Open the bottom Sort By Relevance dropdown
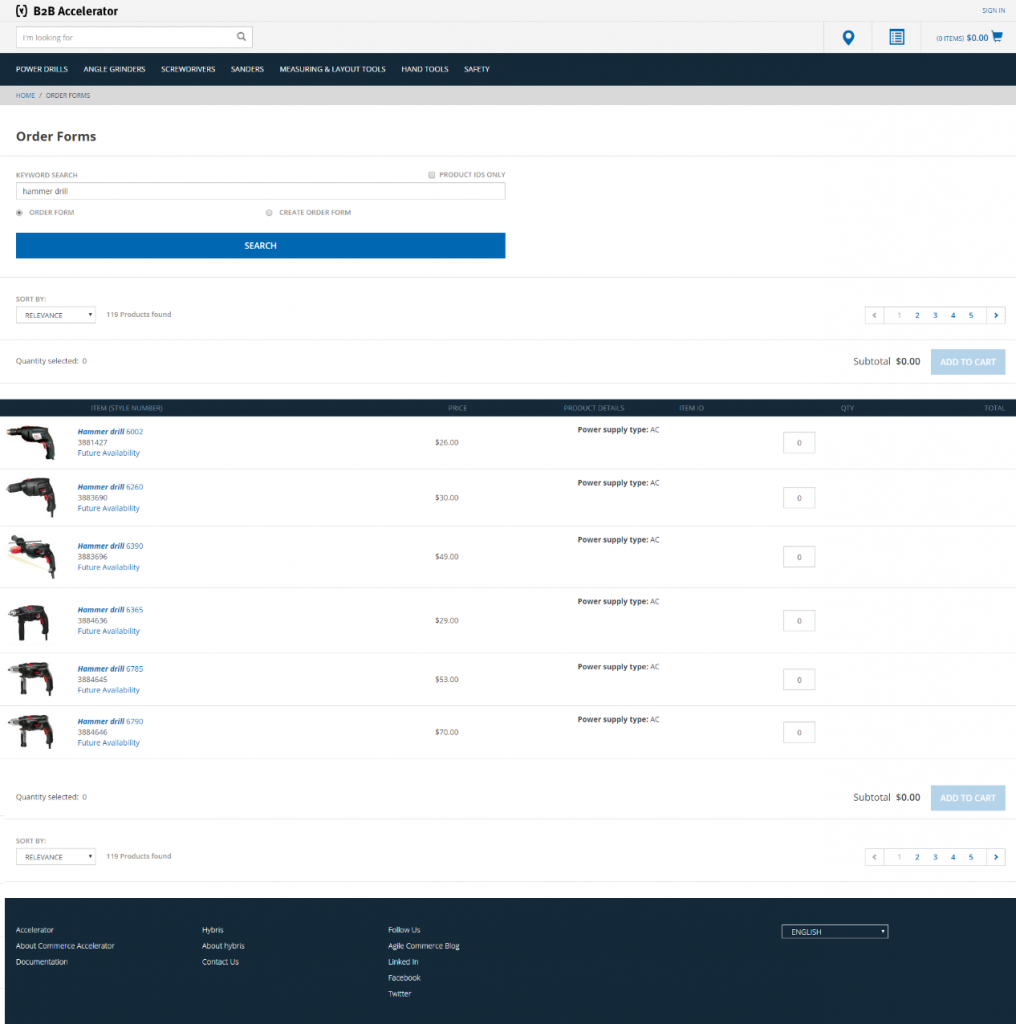Screen dimensions: 1016x1024 point(56,856)
